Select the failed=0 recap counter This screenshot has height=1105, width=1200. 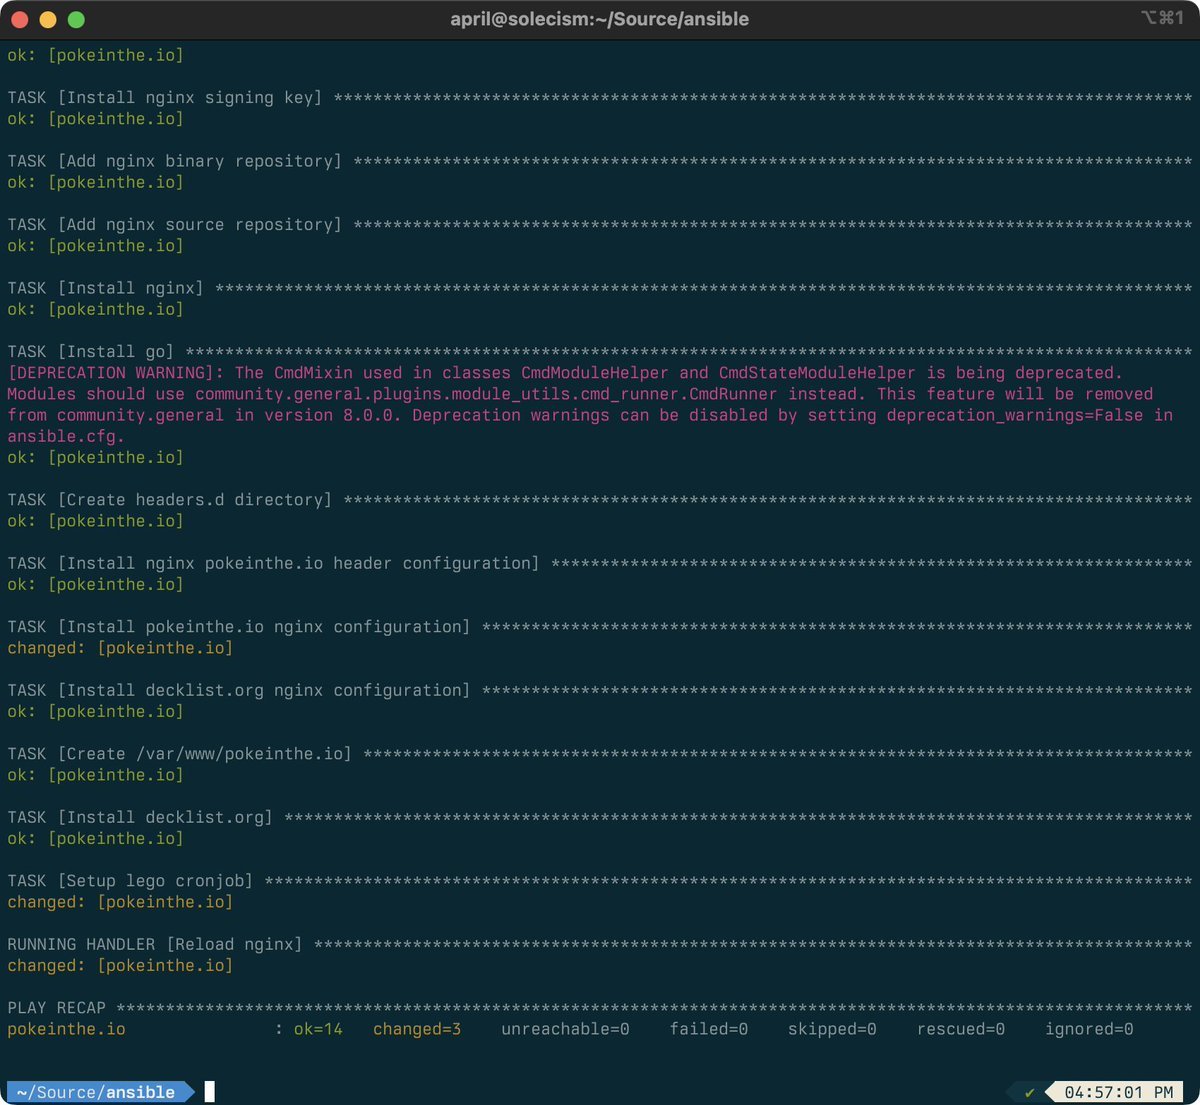coord(709,1028)
